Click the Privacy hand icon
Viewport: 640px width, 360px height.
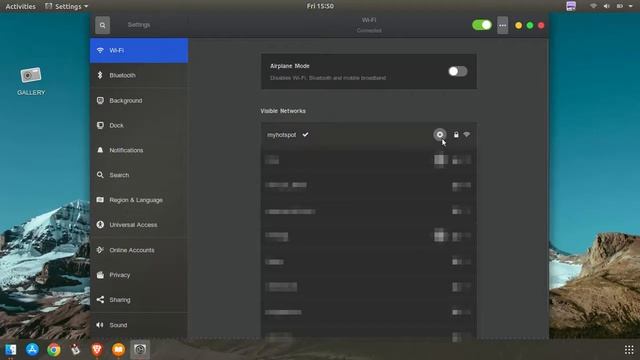pyautogui.click(x=100, y=275)
